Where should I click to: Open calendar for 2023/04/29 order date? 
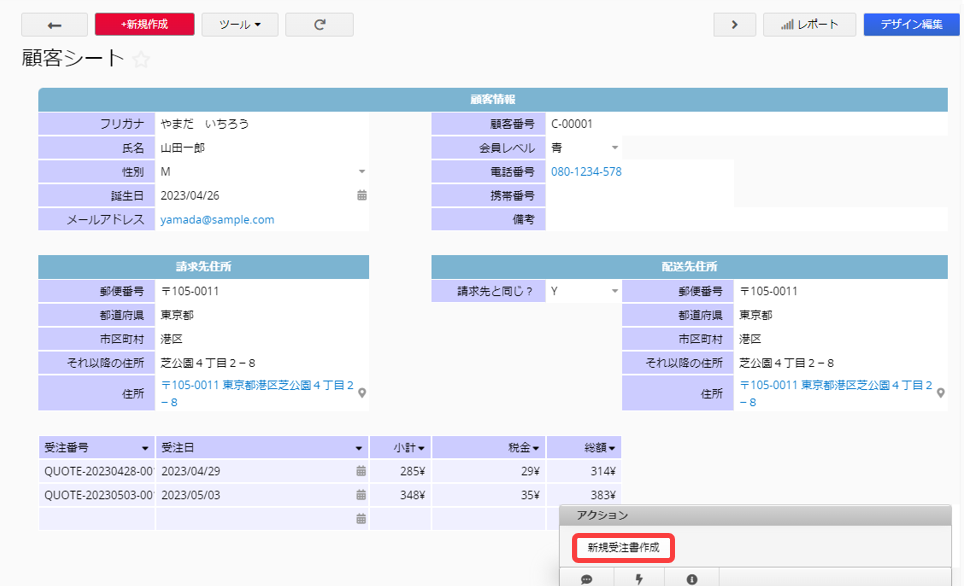click(362, 471)
